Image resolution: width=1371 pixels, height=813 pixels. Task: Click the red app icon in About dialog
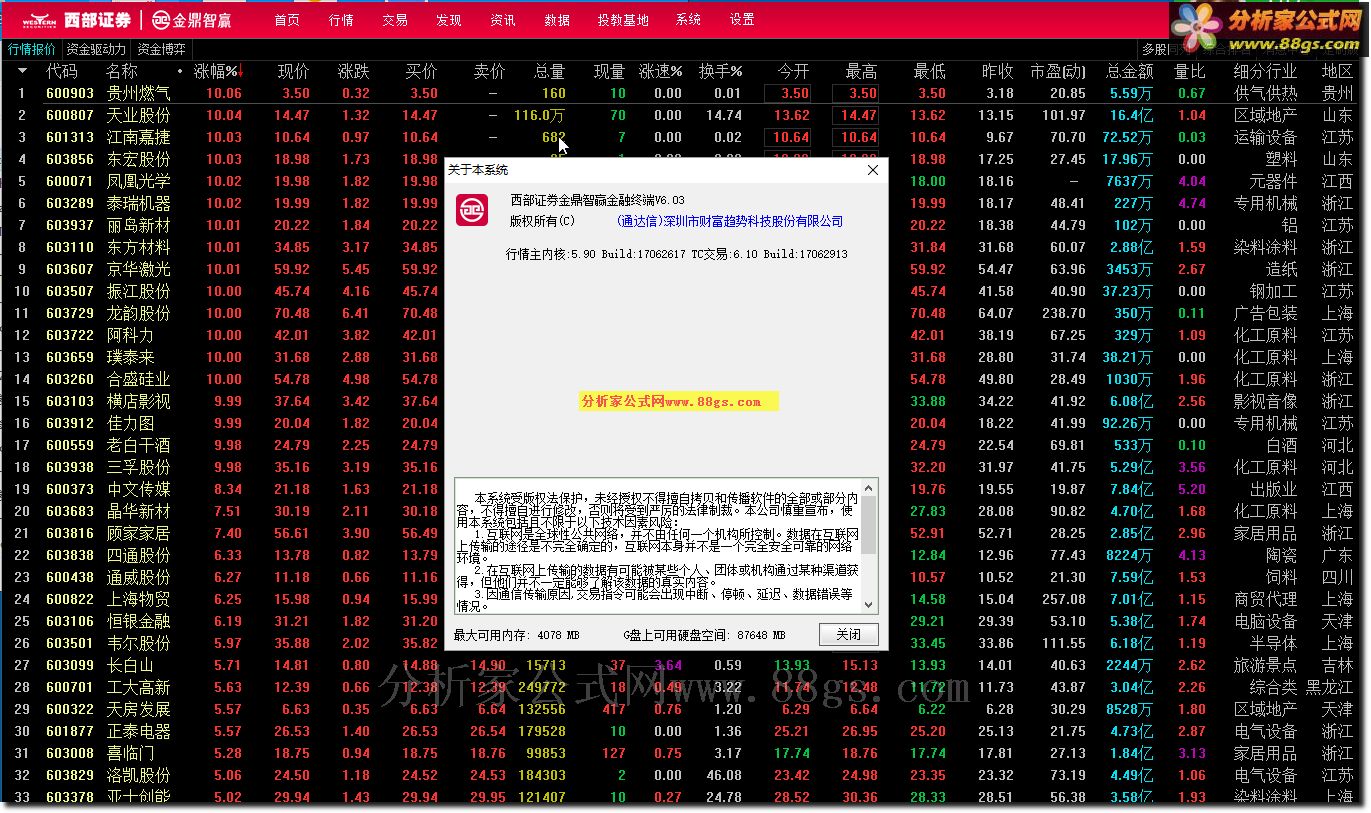[472, 210]
